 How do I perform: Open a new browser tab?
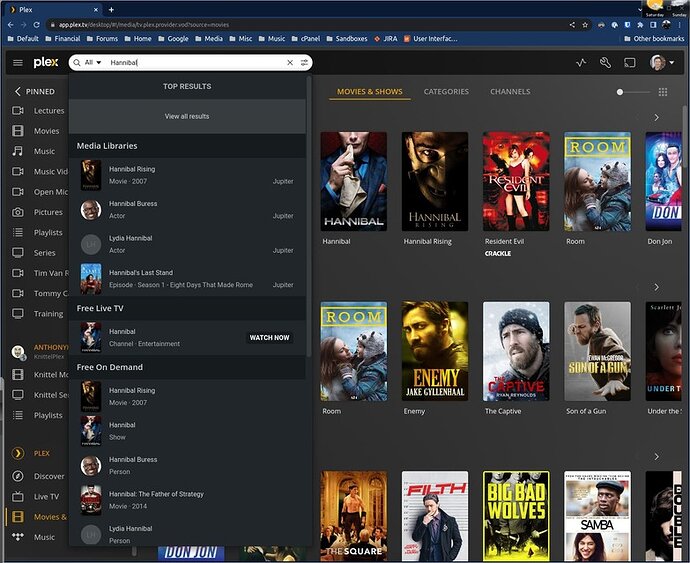(111, 9)
